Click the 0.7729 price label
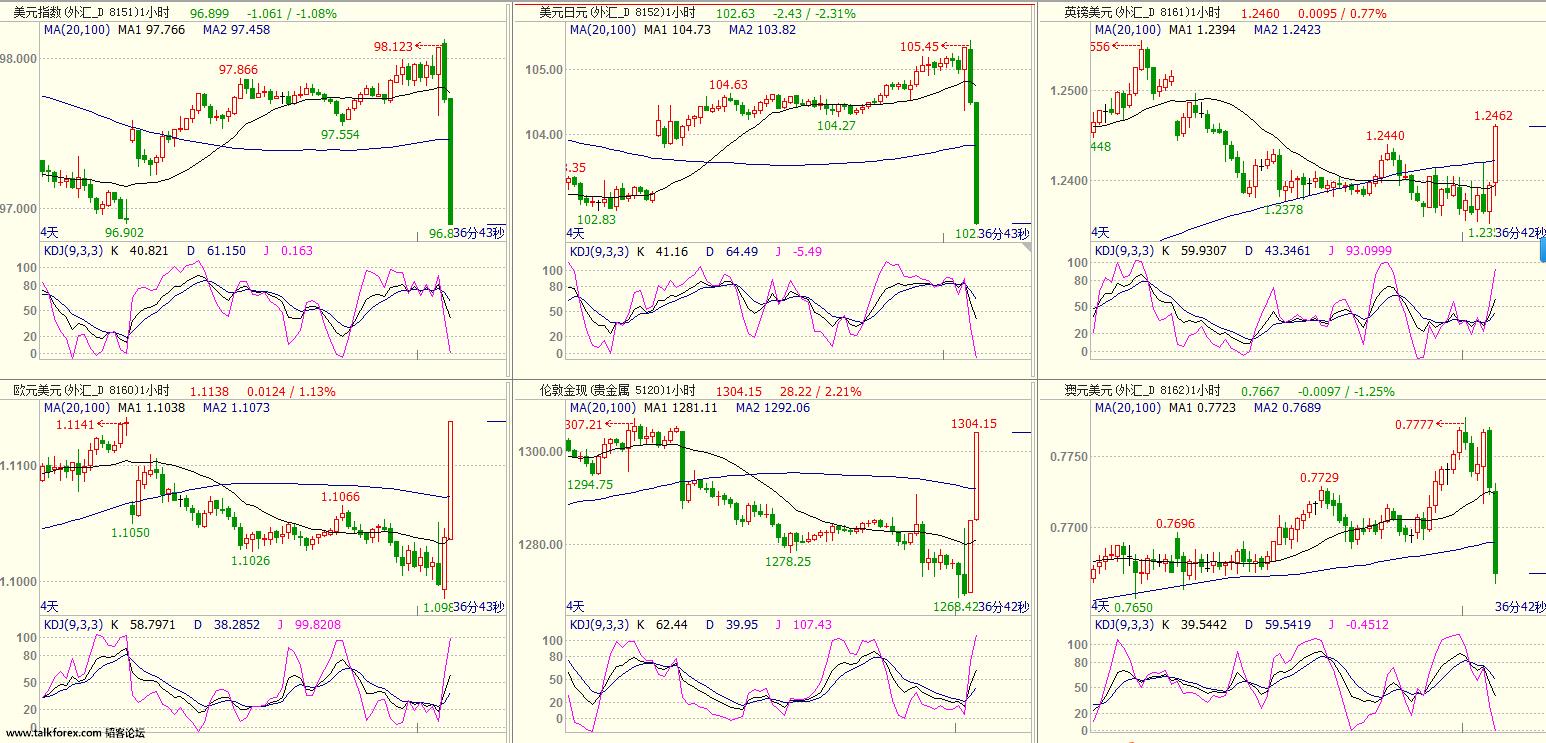Screen dimensions: 1546x743 1319,478
